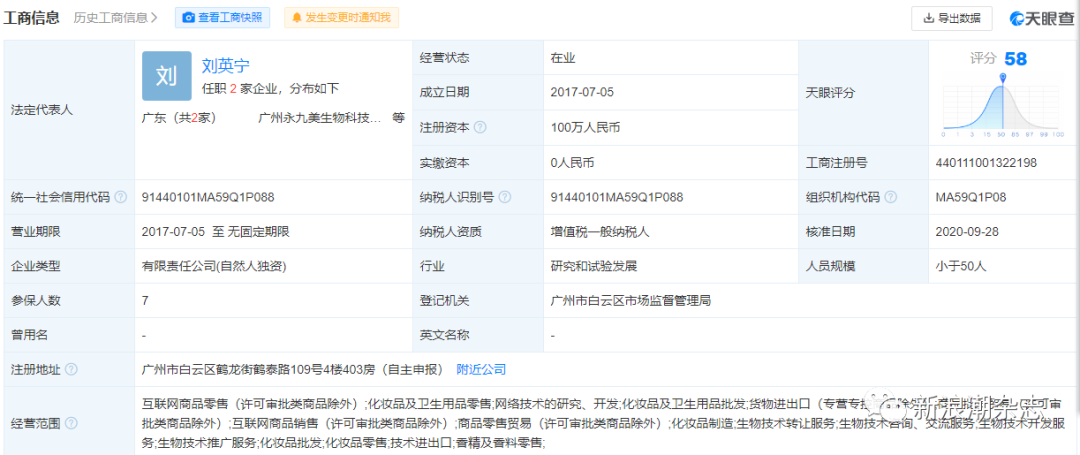Click the 天眼查 logo
The image size is (1080, 455).
[1041, 19]
